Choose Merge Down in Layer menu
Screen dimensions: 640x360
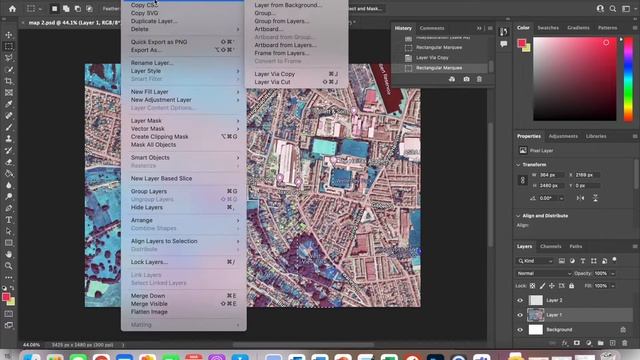[x=184, y=296]
